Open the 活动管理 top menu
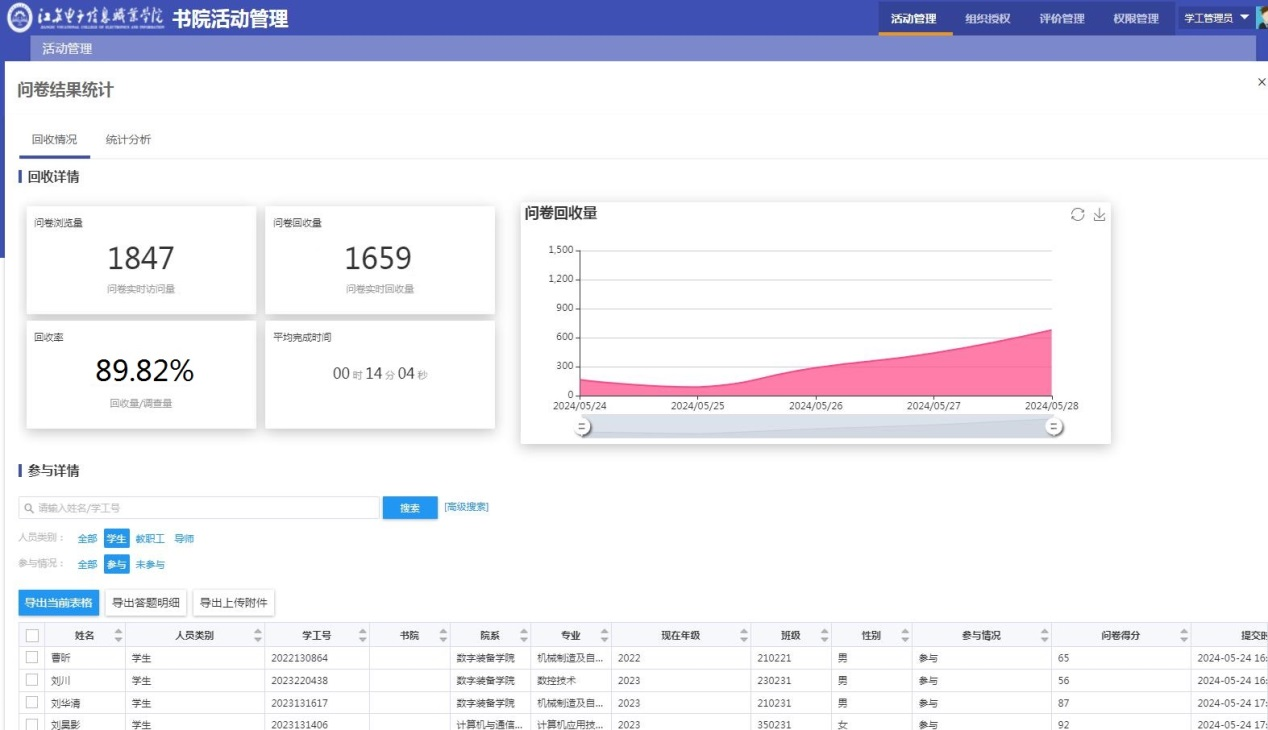Image resolution: width=1268 pixels, height=730 pixels. click(x=914, y=18)
